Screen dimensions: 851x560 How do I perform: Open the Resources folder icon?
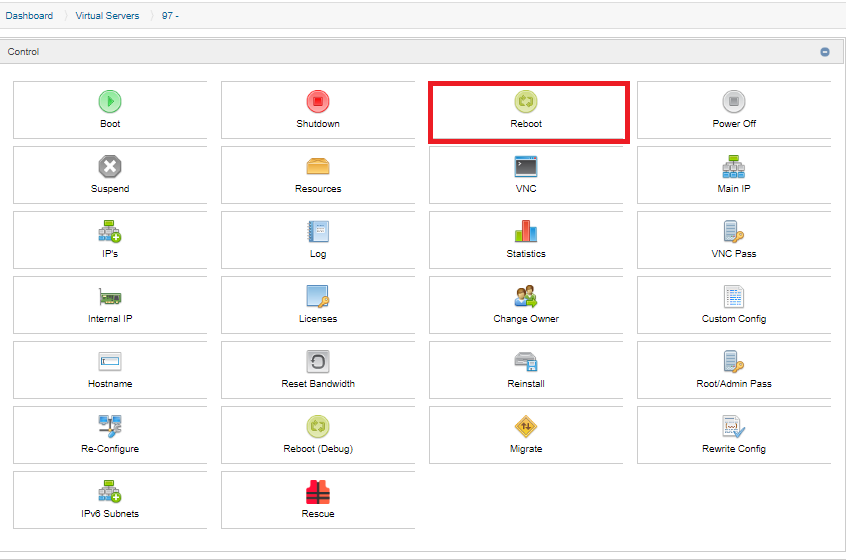(318, 166)
